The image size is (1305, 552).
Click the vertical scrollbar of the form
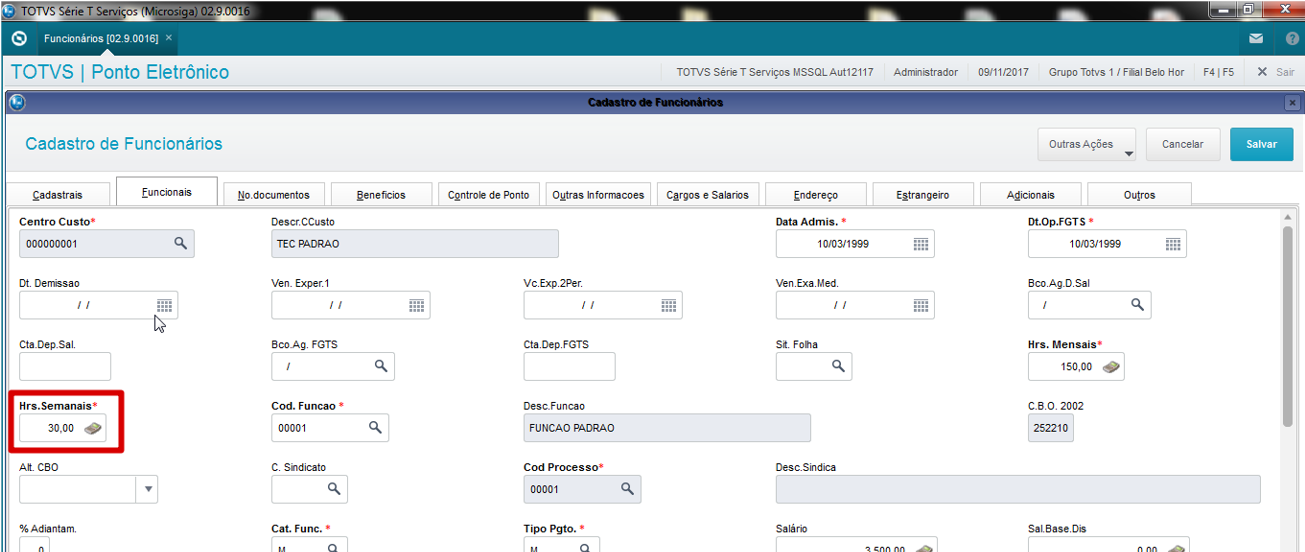point(1288,326)
